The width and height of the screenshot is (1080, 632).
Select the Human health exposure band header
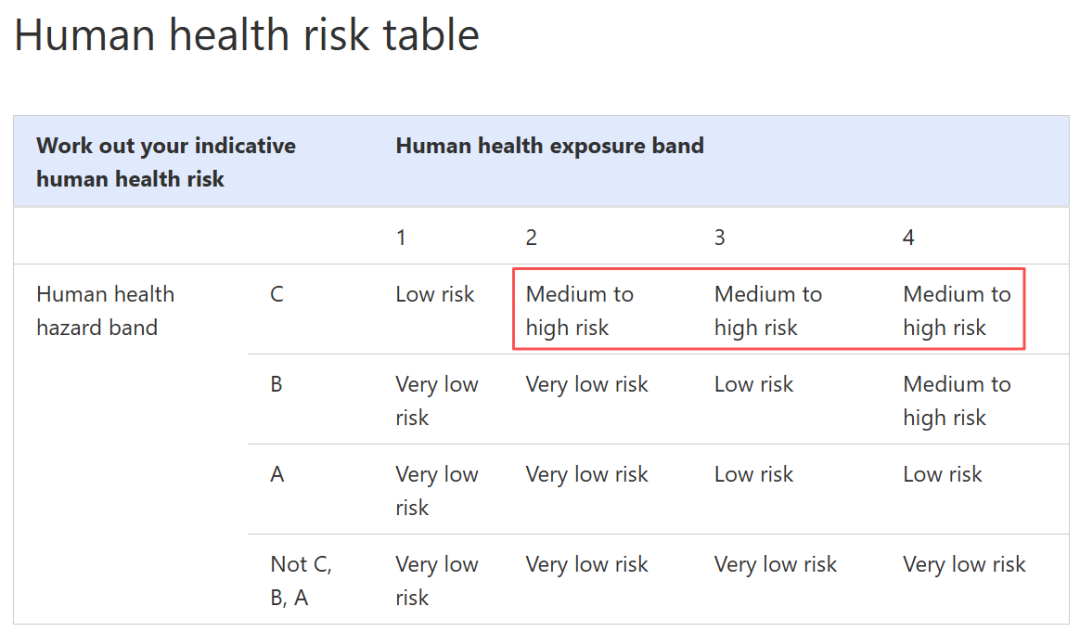point(550,145)
